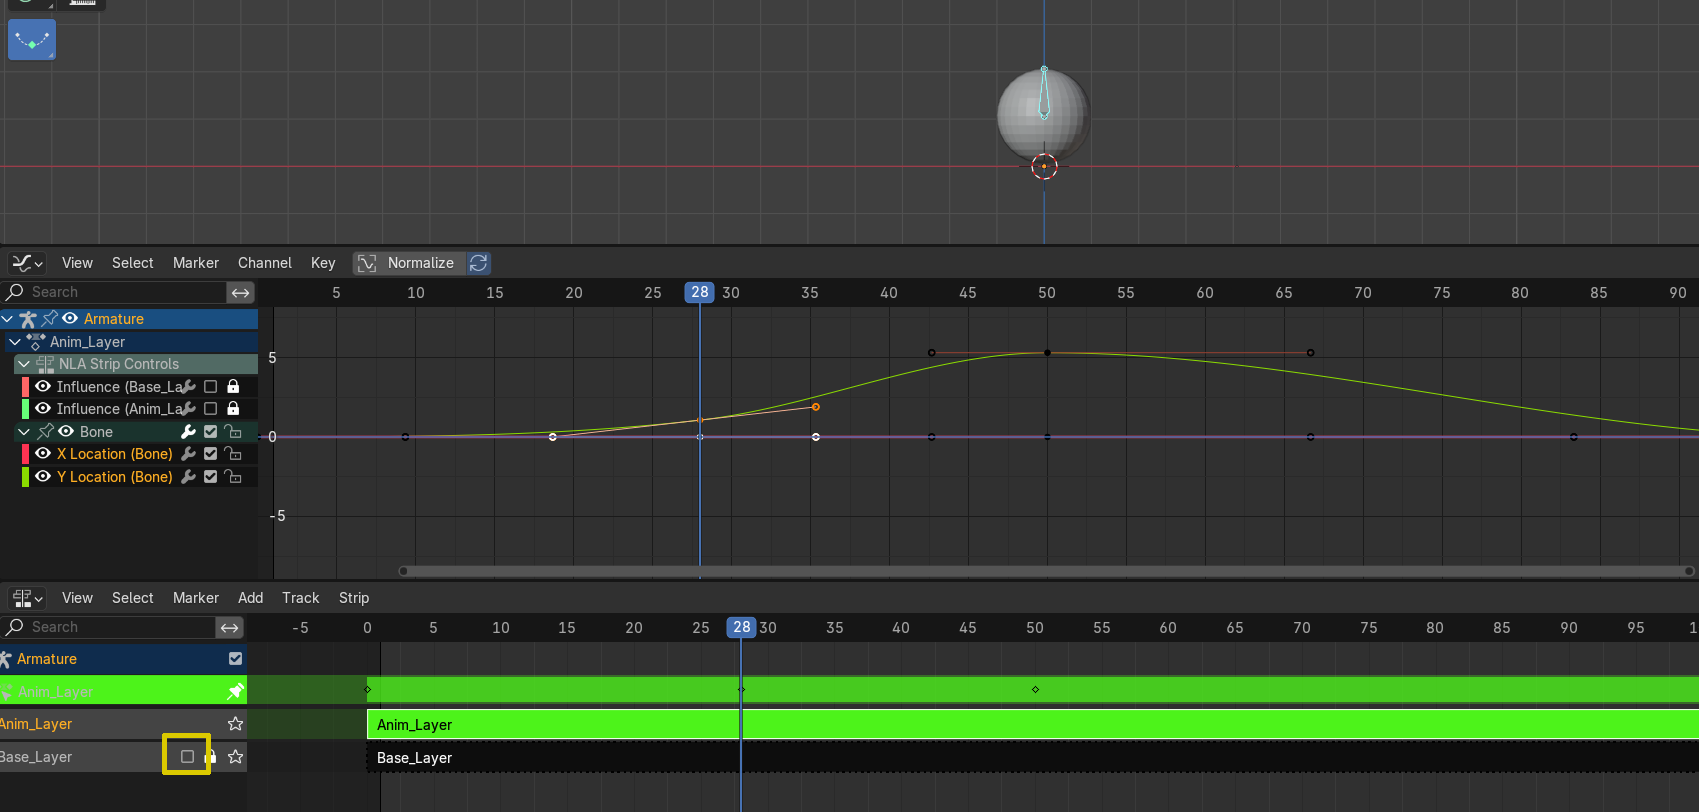
Task: Click the pin icon on Armature channel
Action: [49, 319]
